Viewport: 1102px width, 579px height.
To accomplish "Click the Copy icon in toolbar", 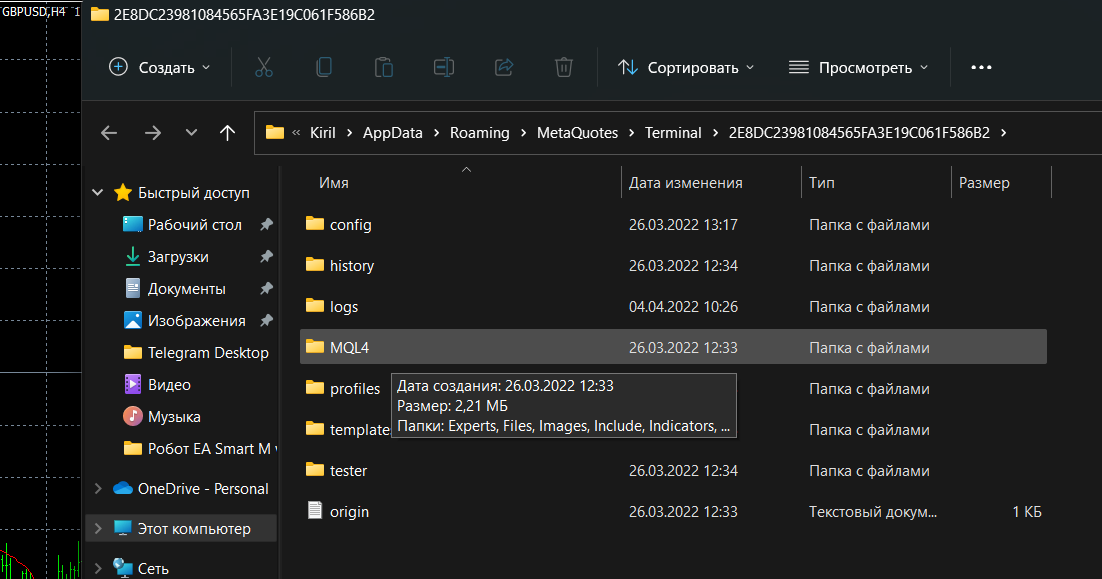I will [324, 67].
